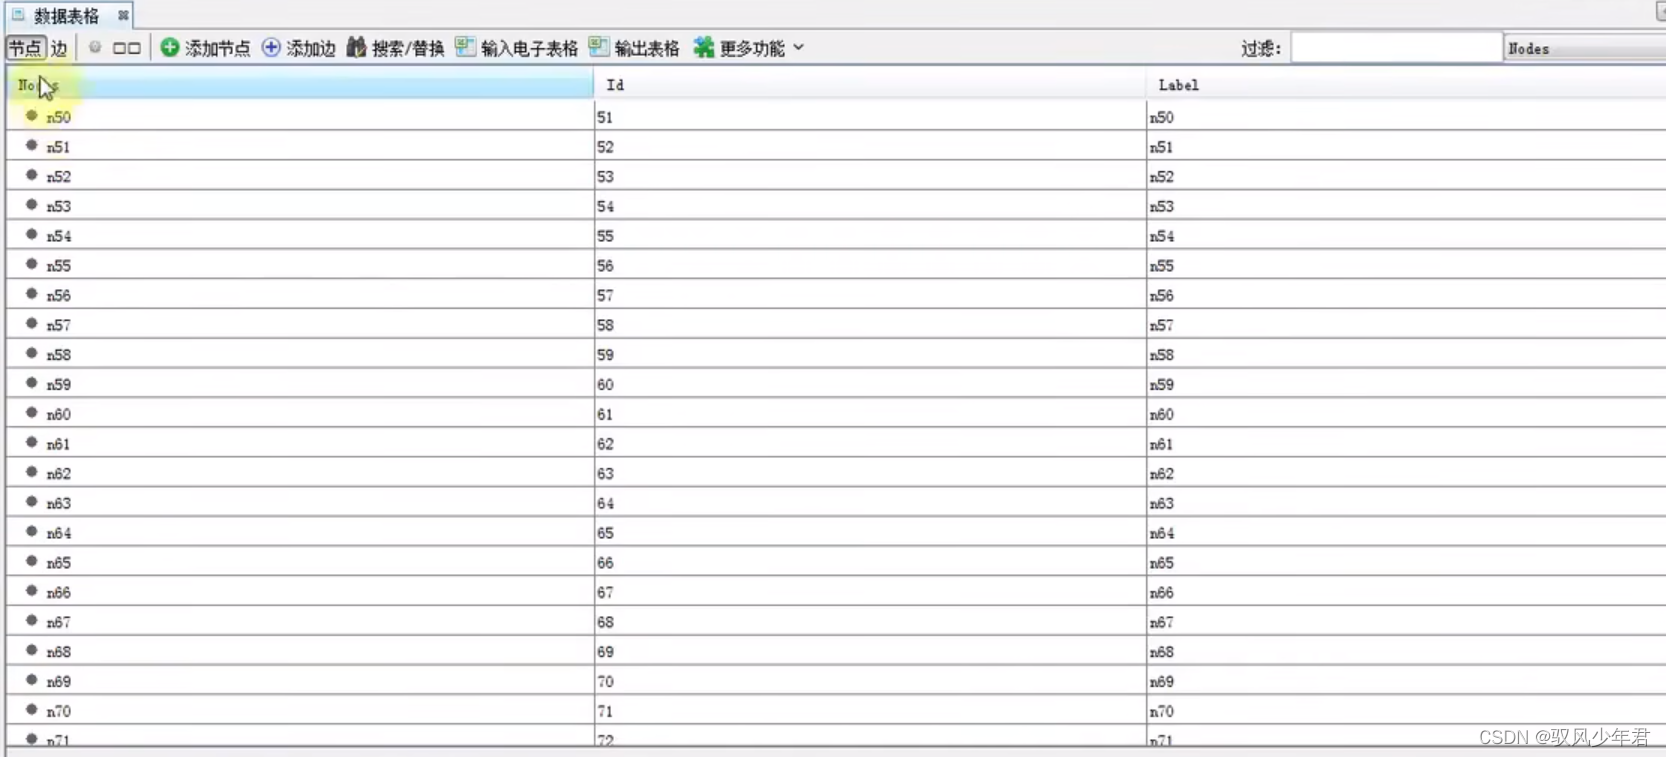This screenshot has width=1666, height=757.
Task: Click Id cell with value 68
Action: click(870, 622)
